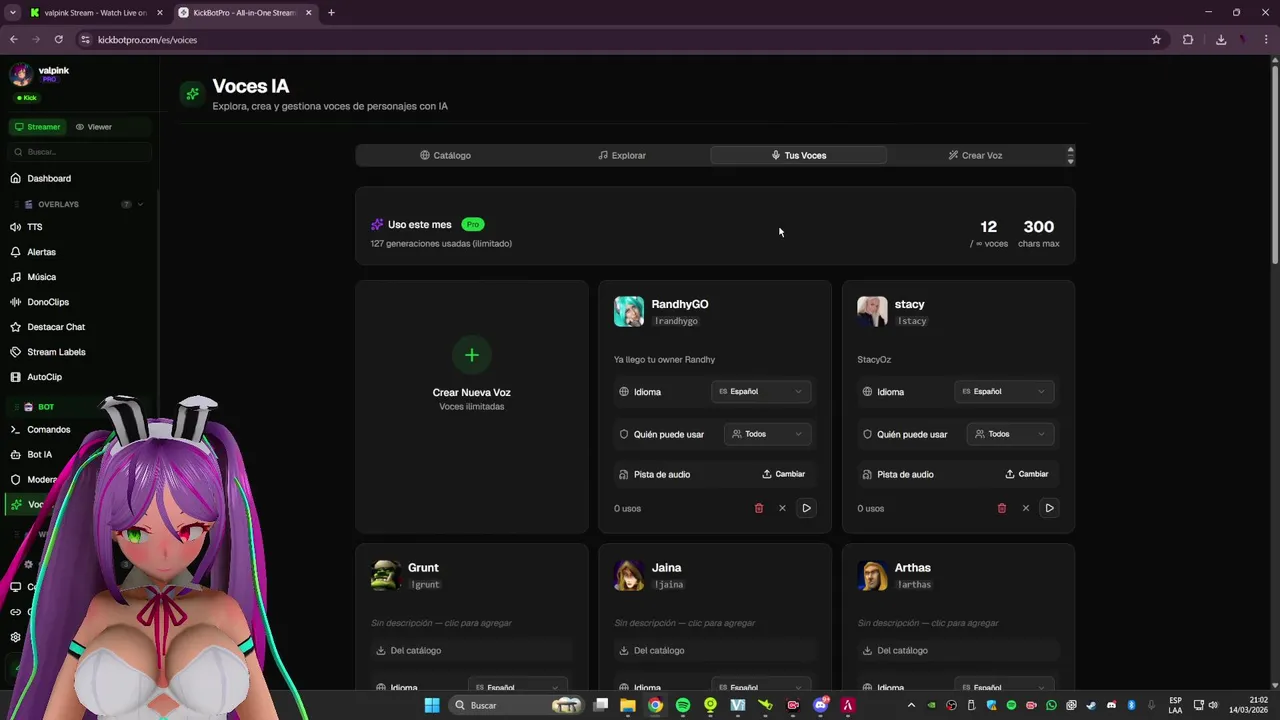Viewport: 1280px width, 720px height.
Task: Open RandhyGO Quién puede usar dropdown
Action: (x=767, y=434)
